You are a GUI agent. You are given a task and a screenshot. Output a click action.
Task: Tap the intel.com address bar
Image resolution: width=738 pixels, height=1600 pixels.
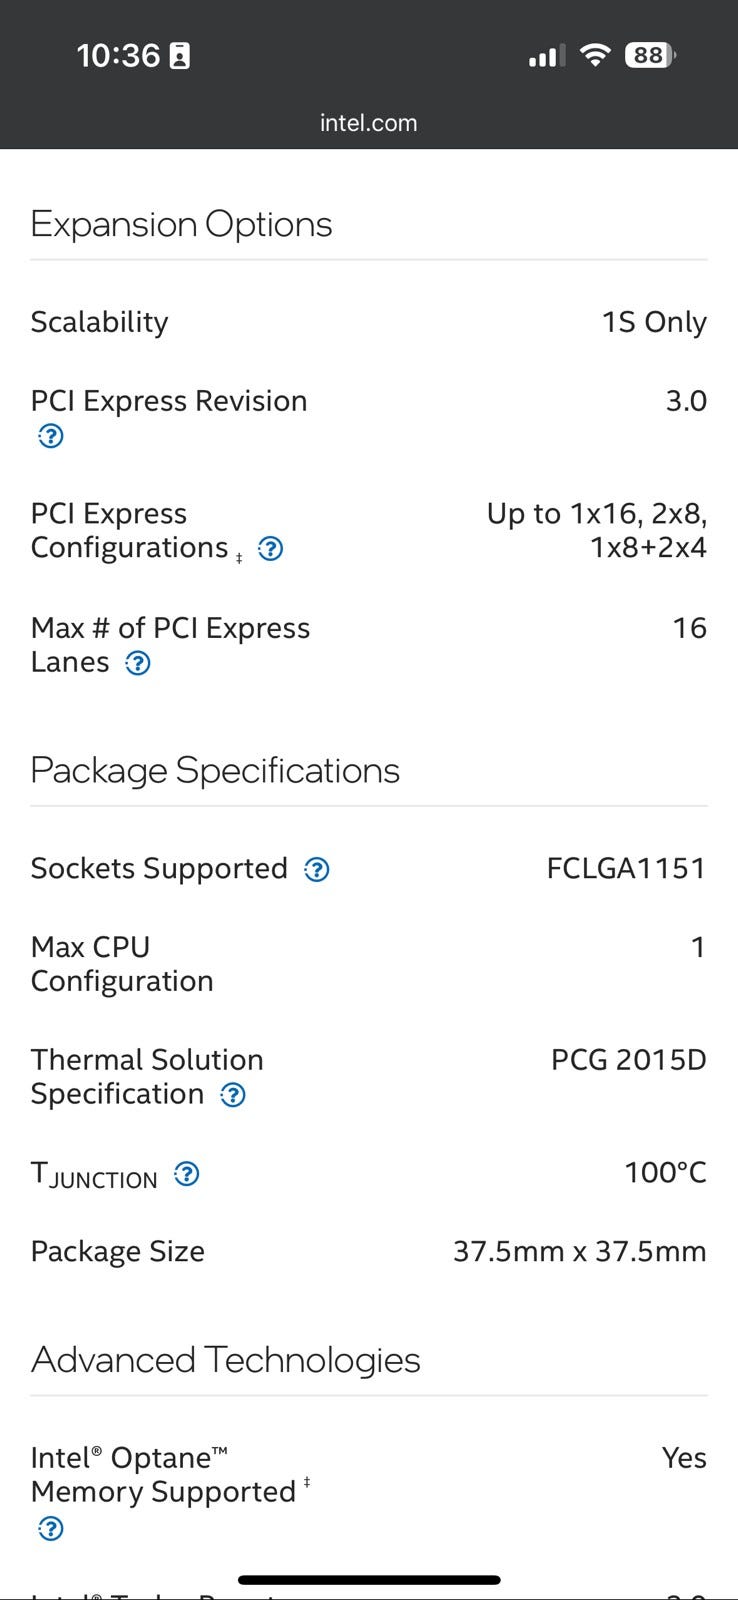click(368, 123)
